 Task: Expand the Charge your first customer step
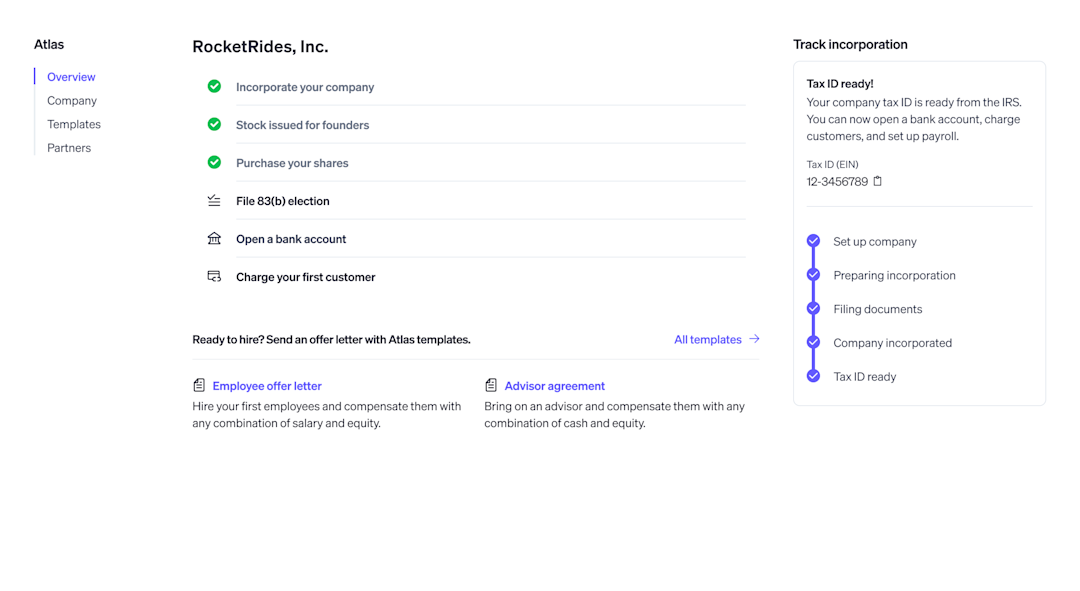click(x=304, y=276)
